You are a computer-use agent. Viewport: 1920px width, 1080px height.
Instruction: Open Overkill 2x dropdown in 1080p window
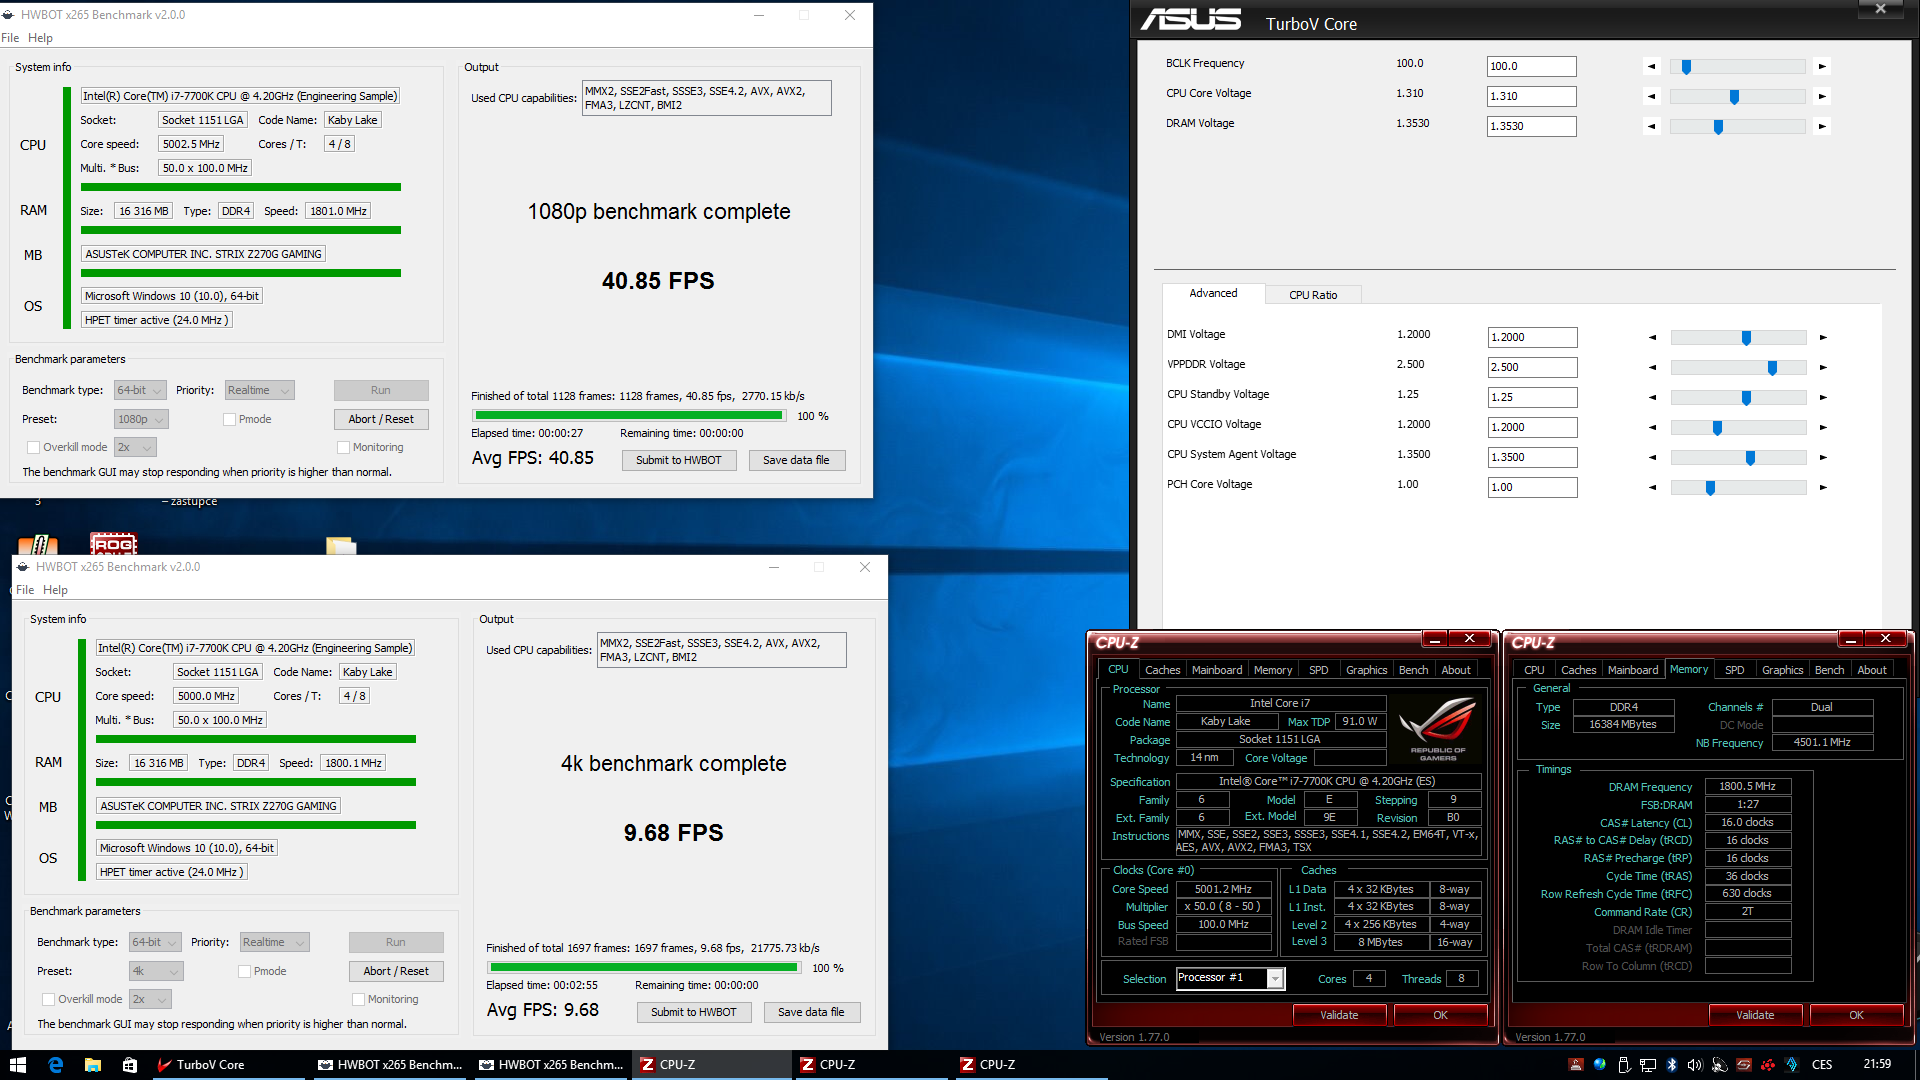click(135, 448)
